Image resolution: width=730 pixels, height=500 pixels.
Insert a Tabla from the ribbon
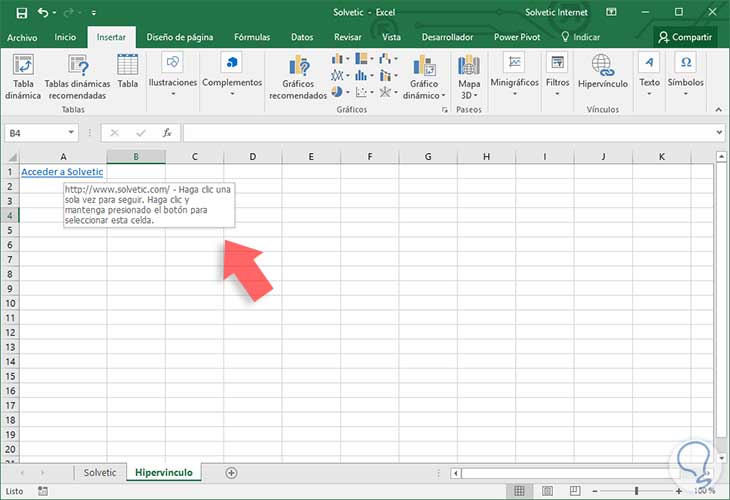pyautogui.click(x=127, y=71)
